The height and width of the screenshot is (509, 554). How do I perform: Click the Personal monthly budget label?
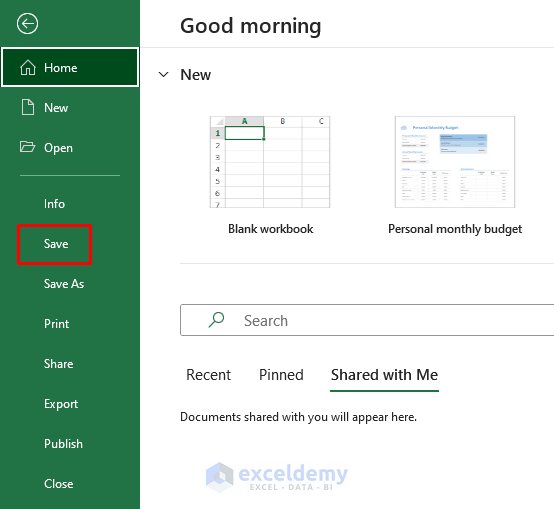pyautogui.click(x=455, y=229)
